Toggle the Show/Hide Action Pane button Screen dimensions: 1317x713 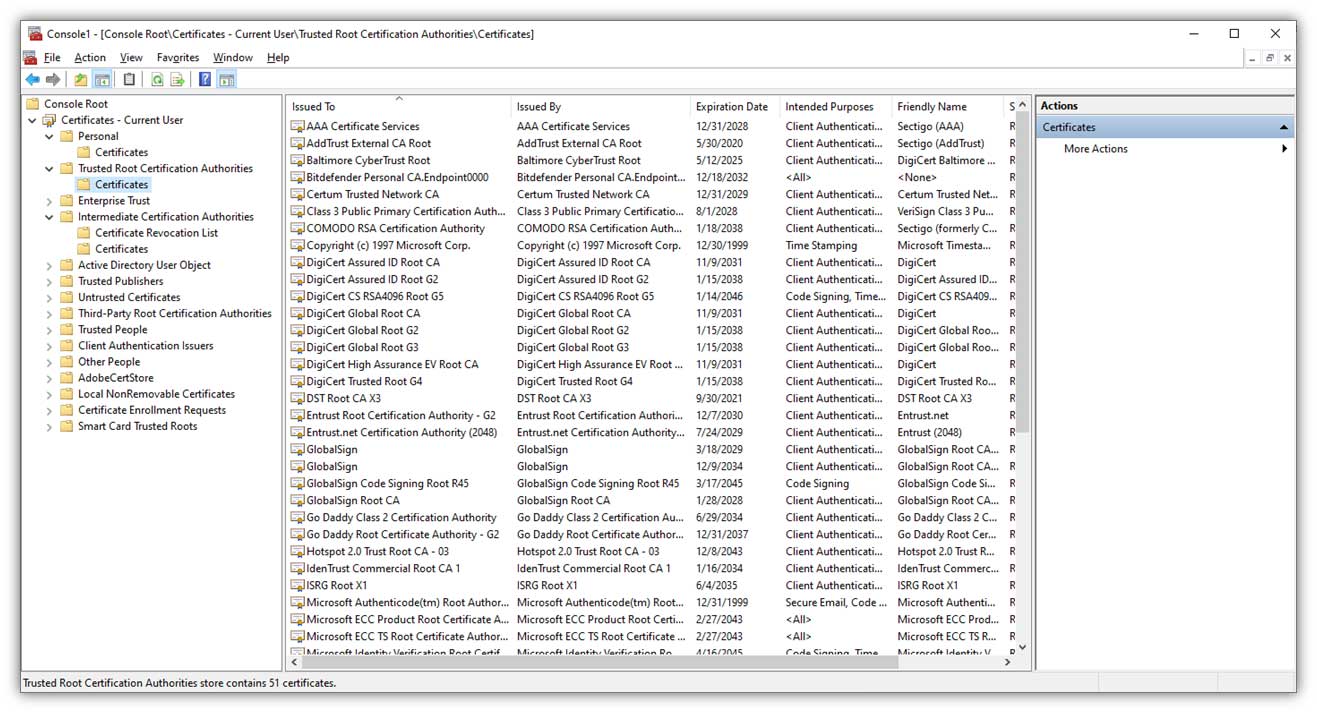click(x=226, y=80)
